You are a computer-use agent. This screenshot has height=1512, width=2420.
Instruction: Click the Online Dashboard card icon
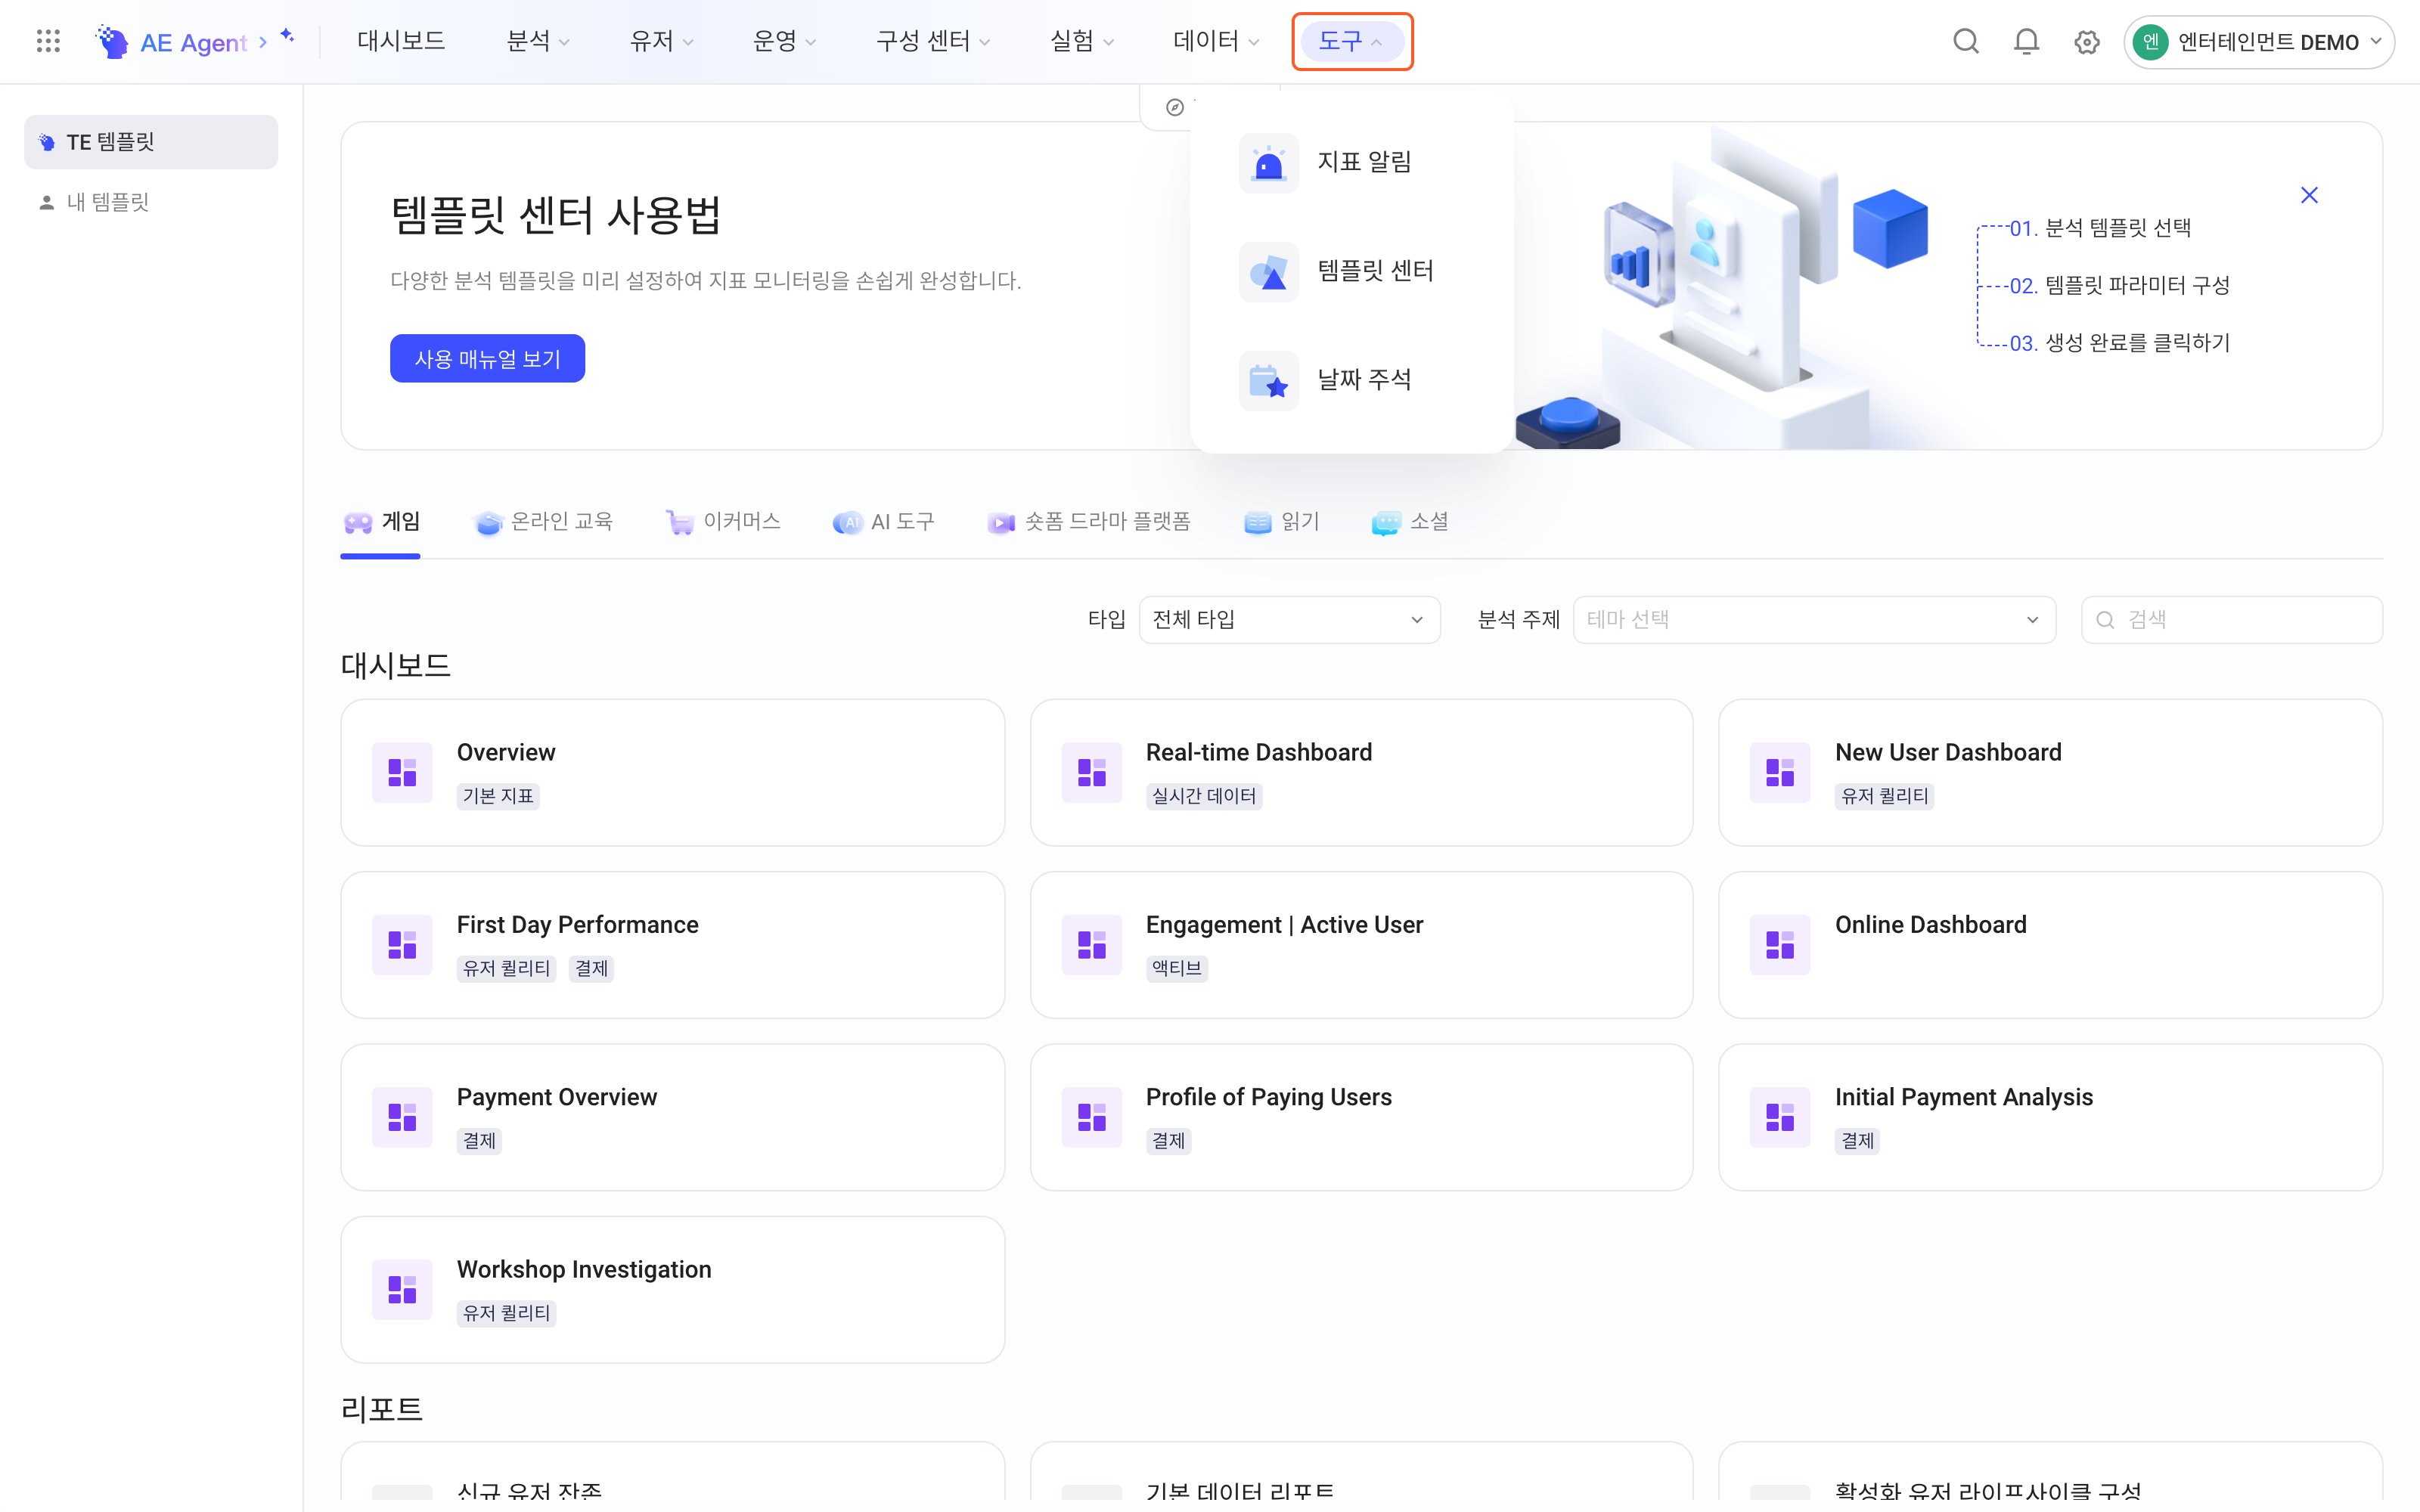point(1780,945)
